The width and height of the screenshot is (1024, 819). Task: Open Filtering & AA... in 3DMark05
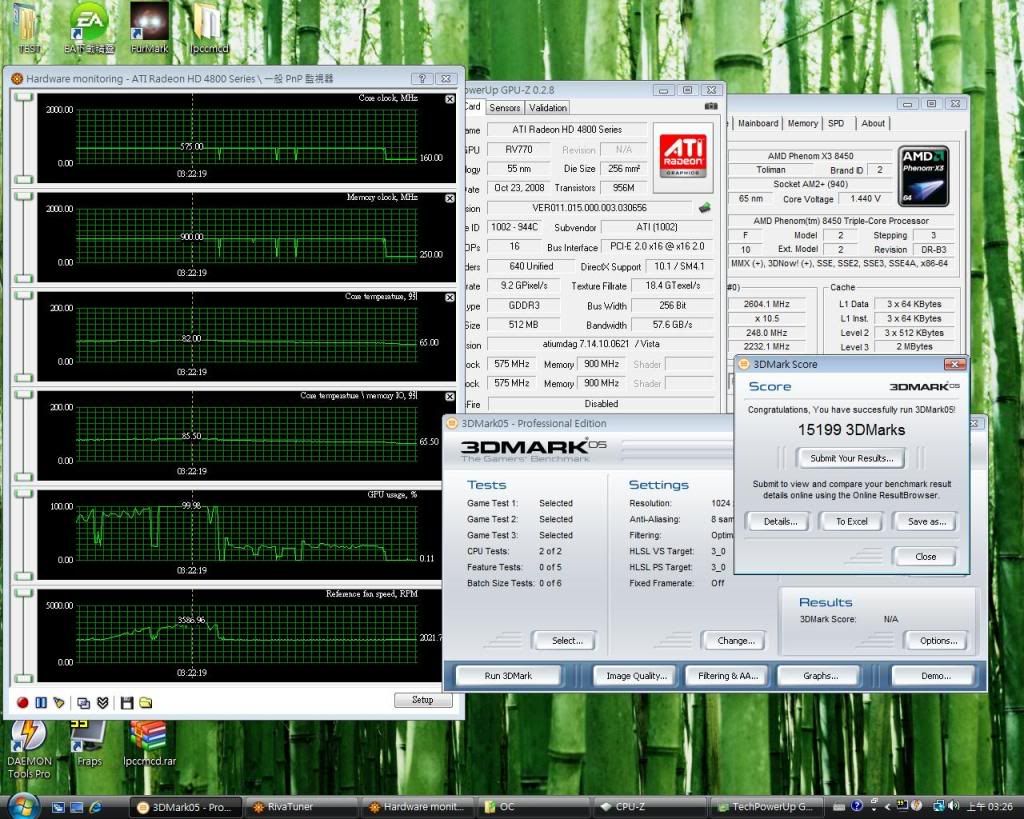point(728,675)
